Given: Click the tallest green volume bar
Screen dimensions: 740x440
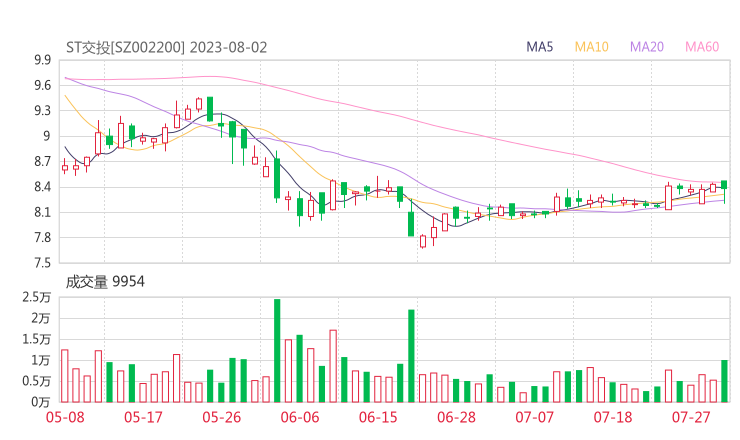Looking at the screenshot, I should point(277,351).
